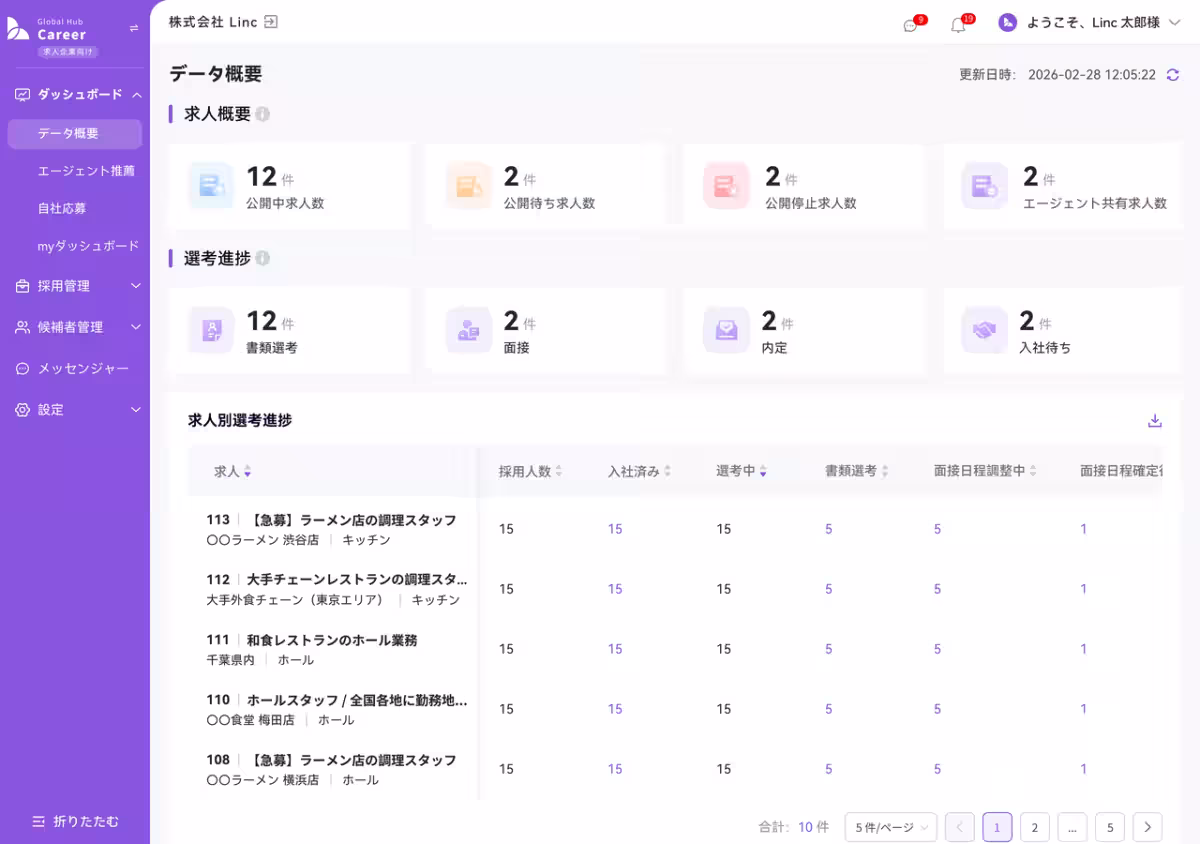1200x844 pixels.
Task: Click the logout icon next to 株式会社 Linc
Action: pyautogui.click(x=271, y=22)
